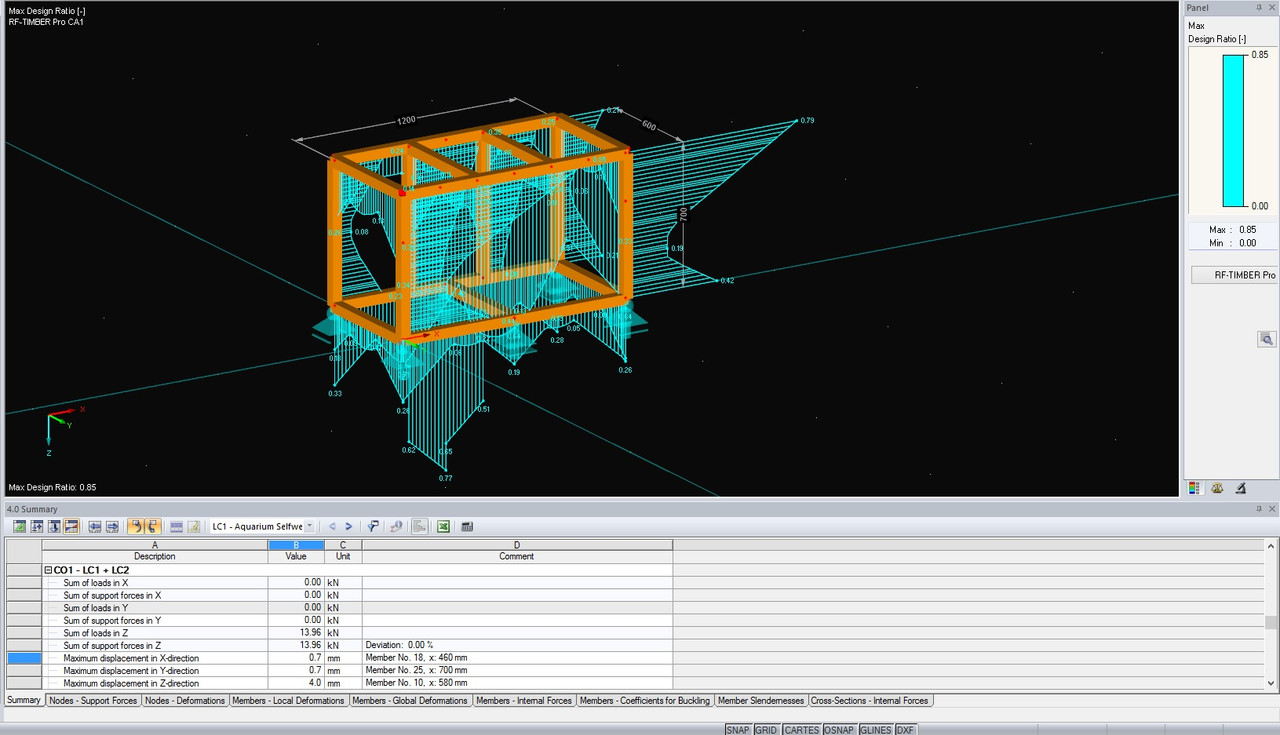Open the LC1 - Aquarium Selfweight dropdown
Viewport: 1280px width, 735px height.
309,526
